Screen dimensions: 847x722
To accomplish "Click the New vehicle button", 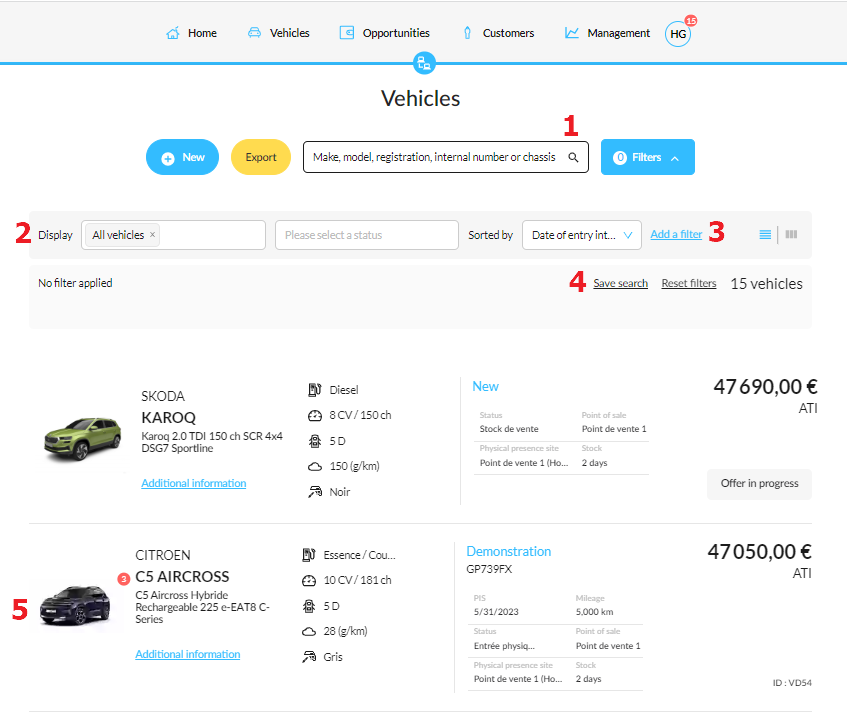I will click(x=183, y=157).
